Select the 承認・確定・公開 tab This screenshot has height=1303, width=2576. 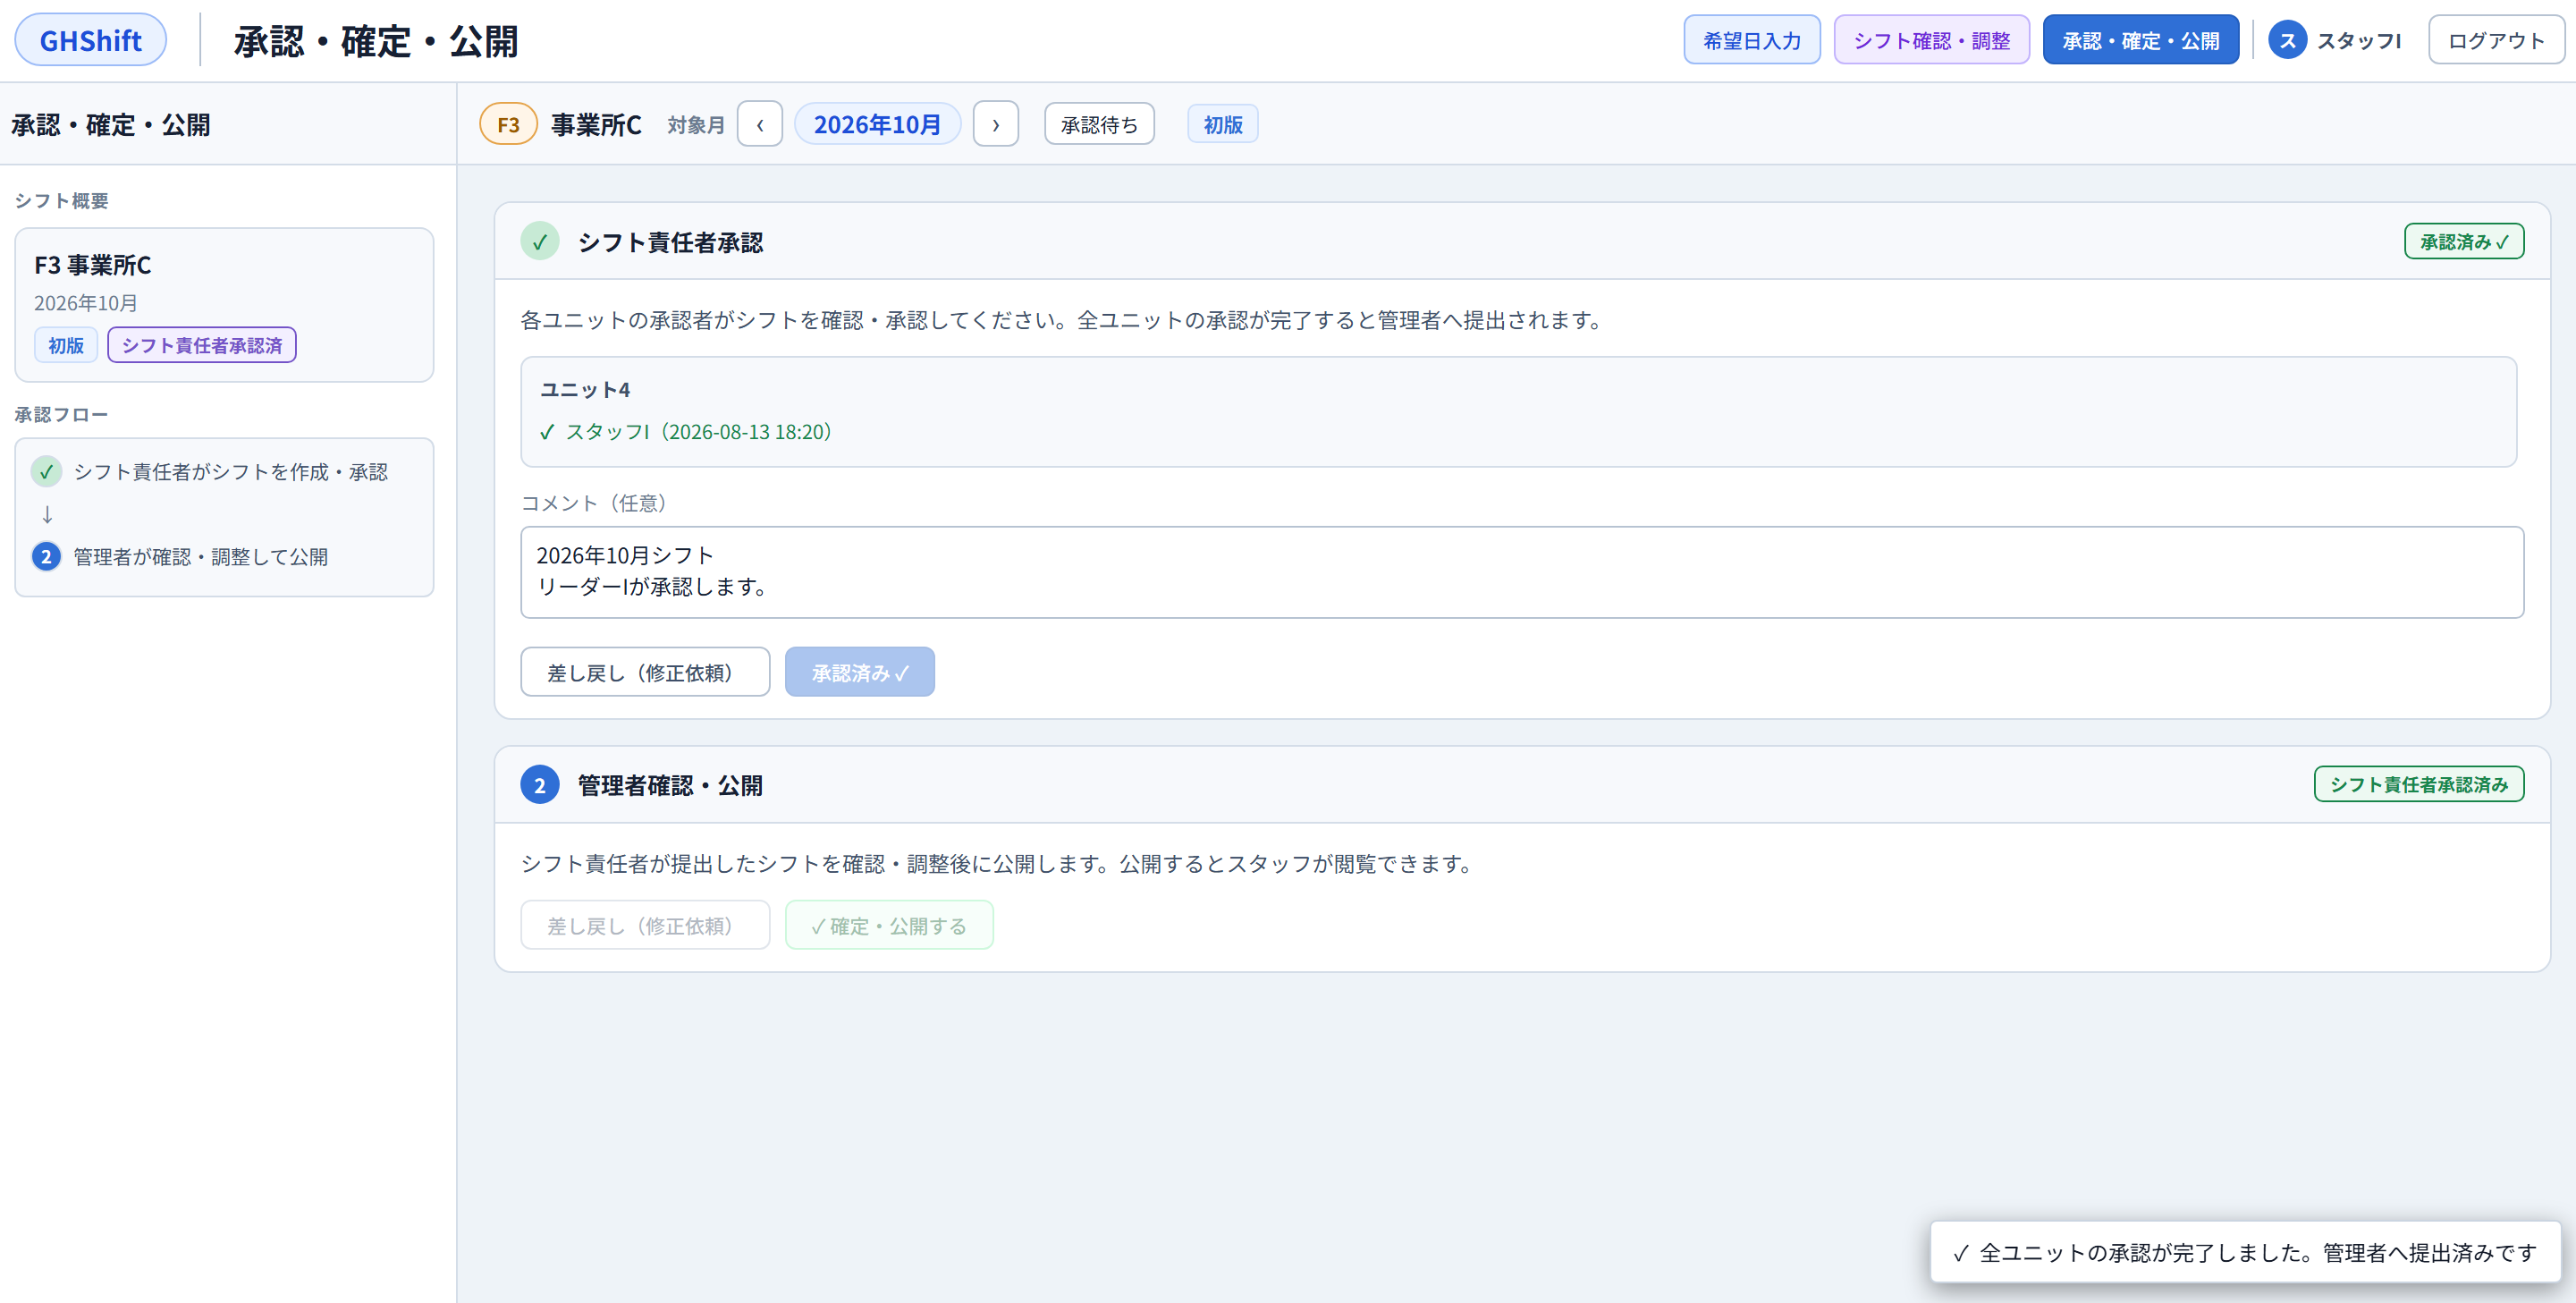2140,40
